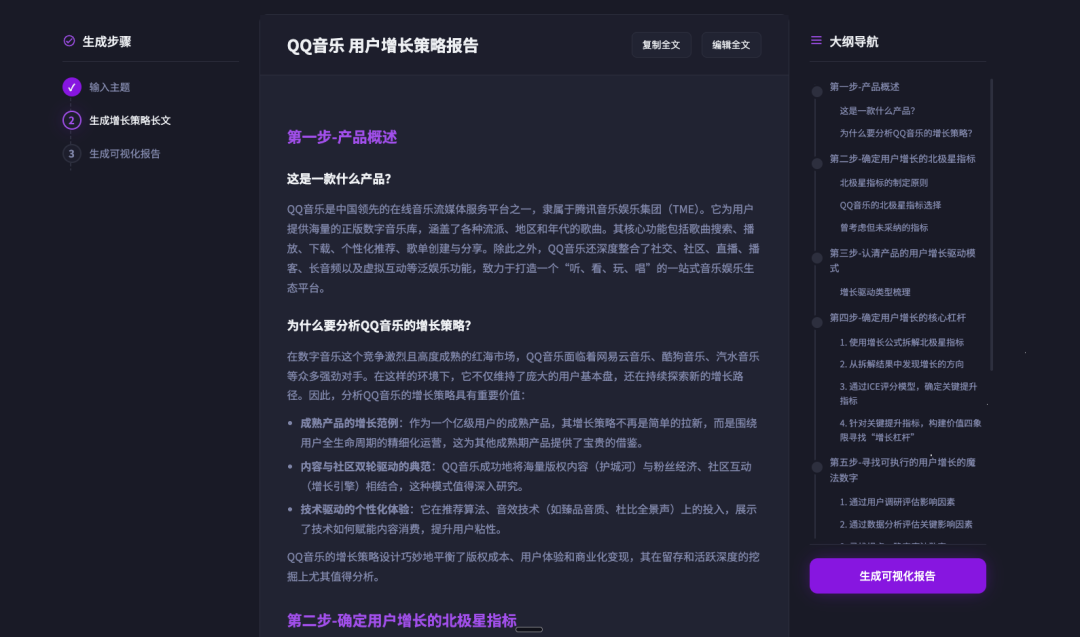Click the 生成步骤 check-circle icon
1080x637 pixels.
click(69, 41)
